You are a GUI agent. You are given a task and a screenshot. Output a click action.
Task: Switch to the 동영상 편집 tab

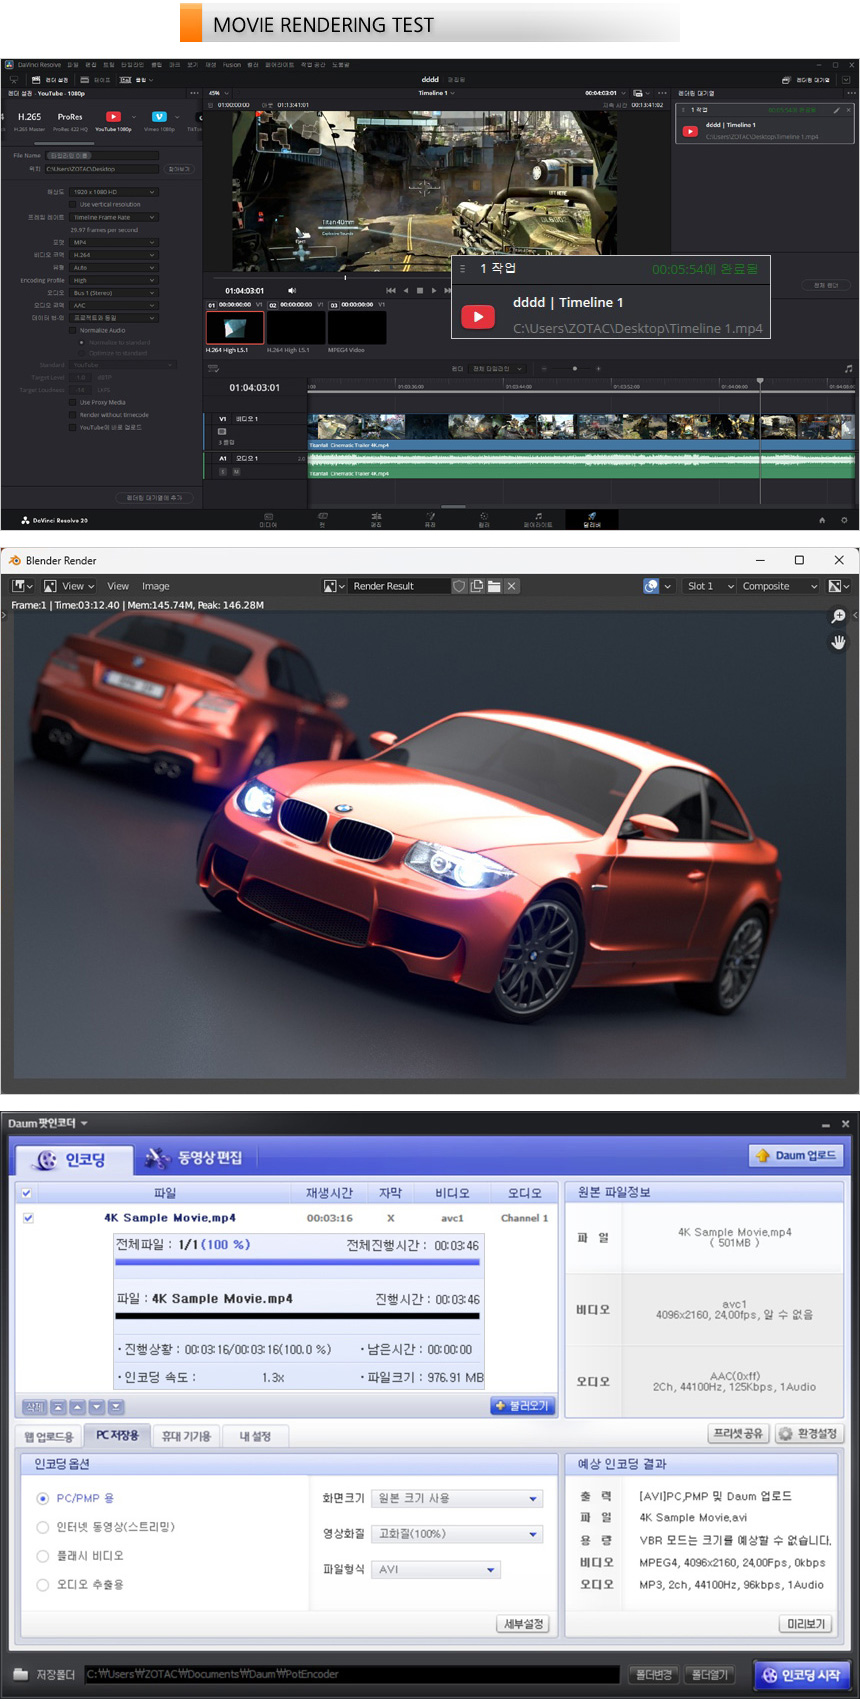click(x=194, y=1158)
